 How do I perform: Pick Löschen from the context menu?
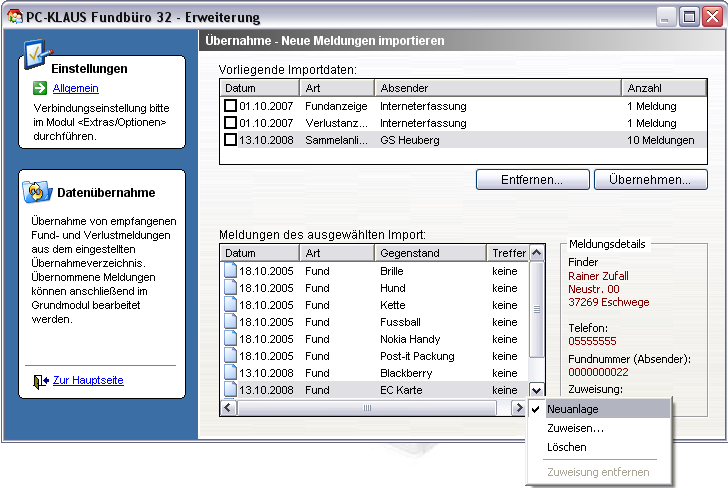[x=566, y=447]
